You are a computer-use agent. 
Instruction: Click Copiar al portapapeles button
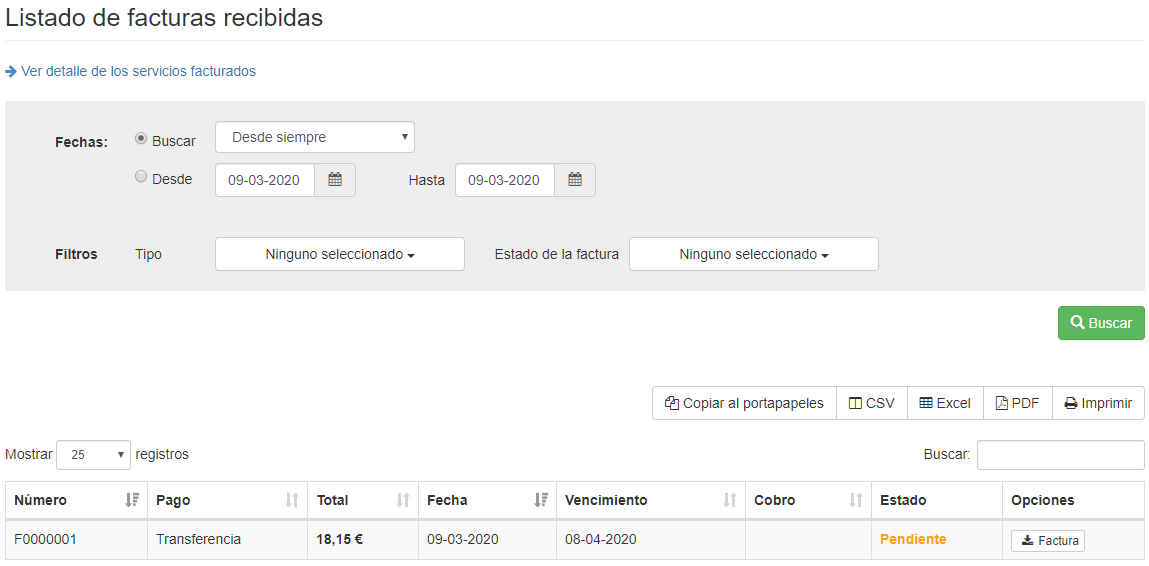point(744,403)
